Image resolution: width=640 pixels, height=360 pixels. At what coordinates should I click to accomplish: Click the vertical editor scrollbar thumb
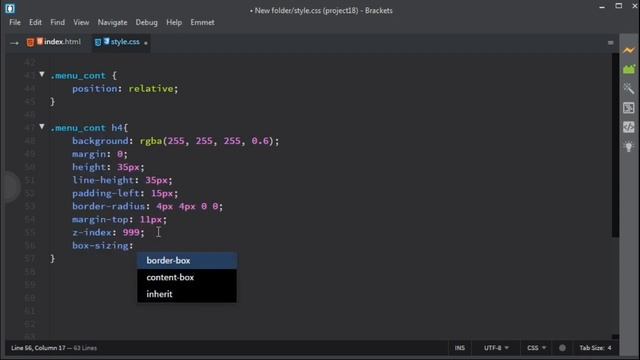click(615, 145)
